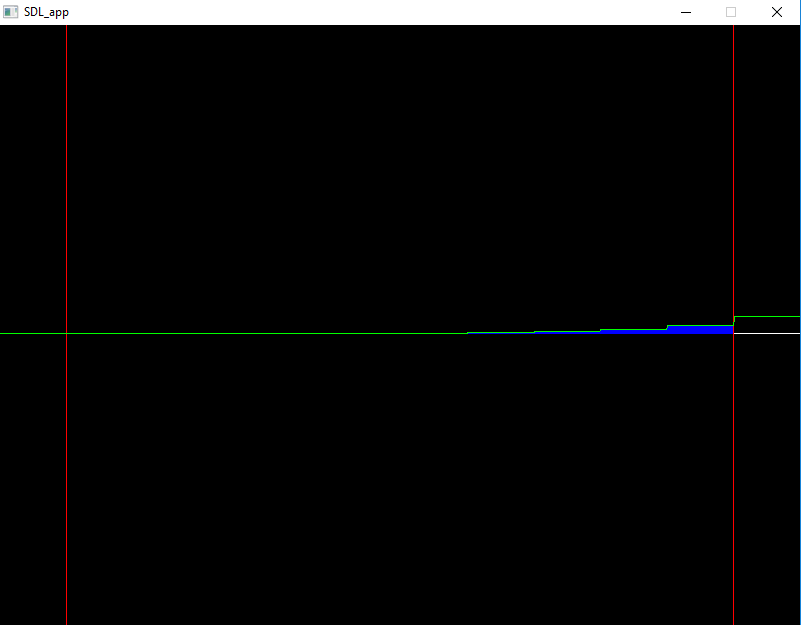Screen dimensions: 801x625
Task: Click the top end of the red vertical line
Action: coord(66,28)
